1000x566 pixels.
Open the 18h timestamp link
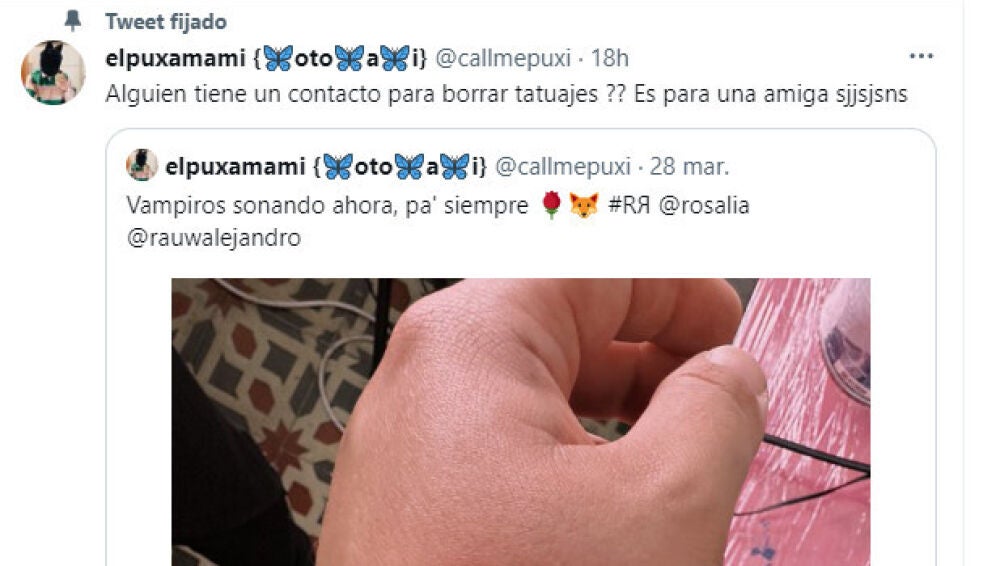pos(610,58)
